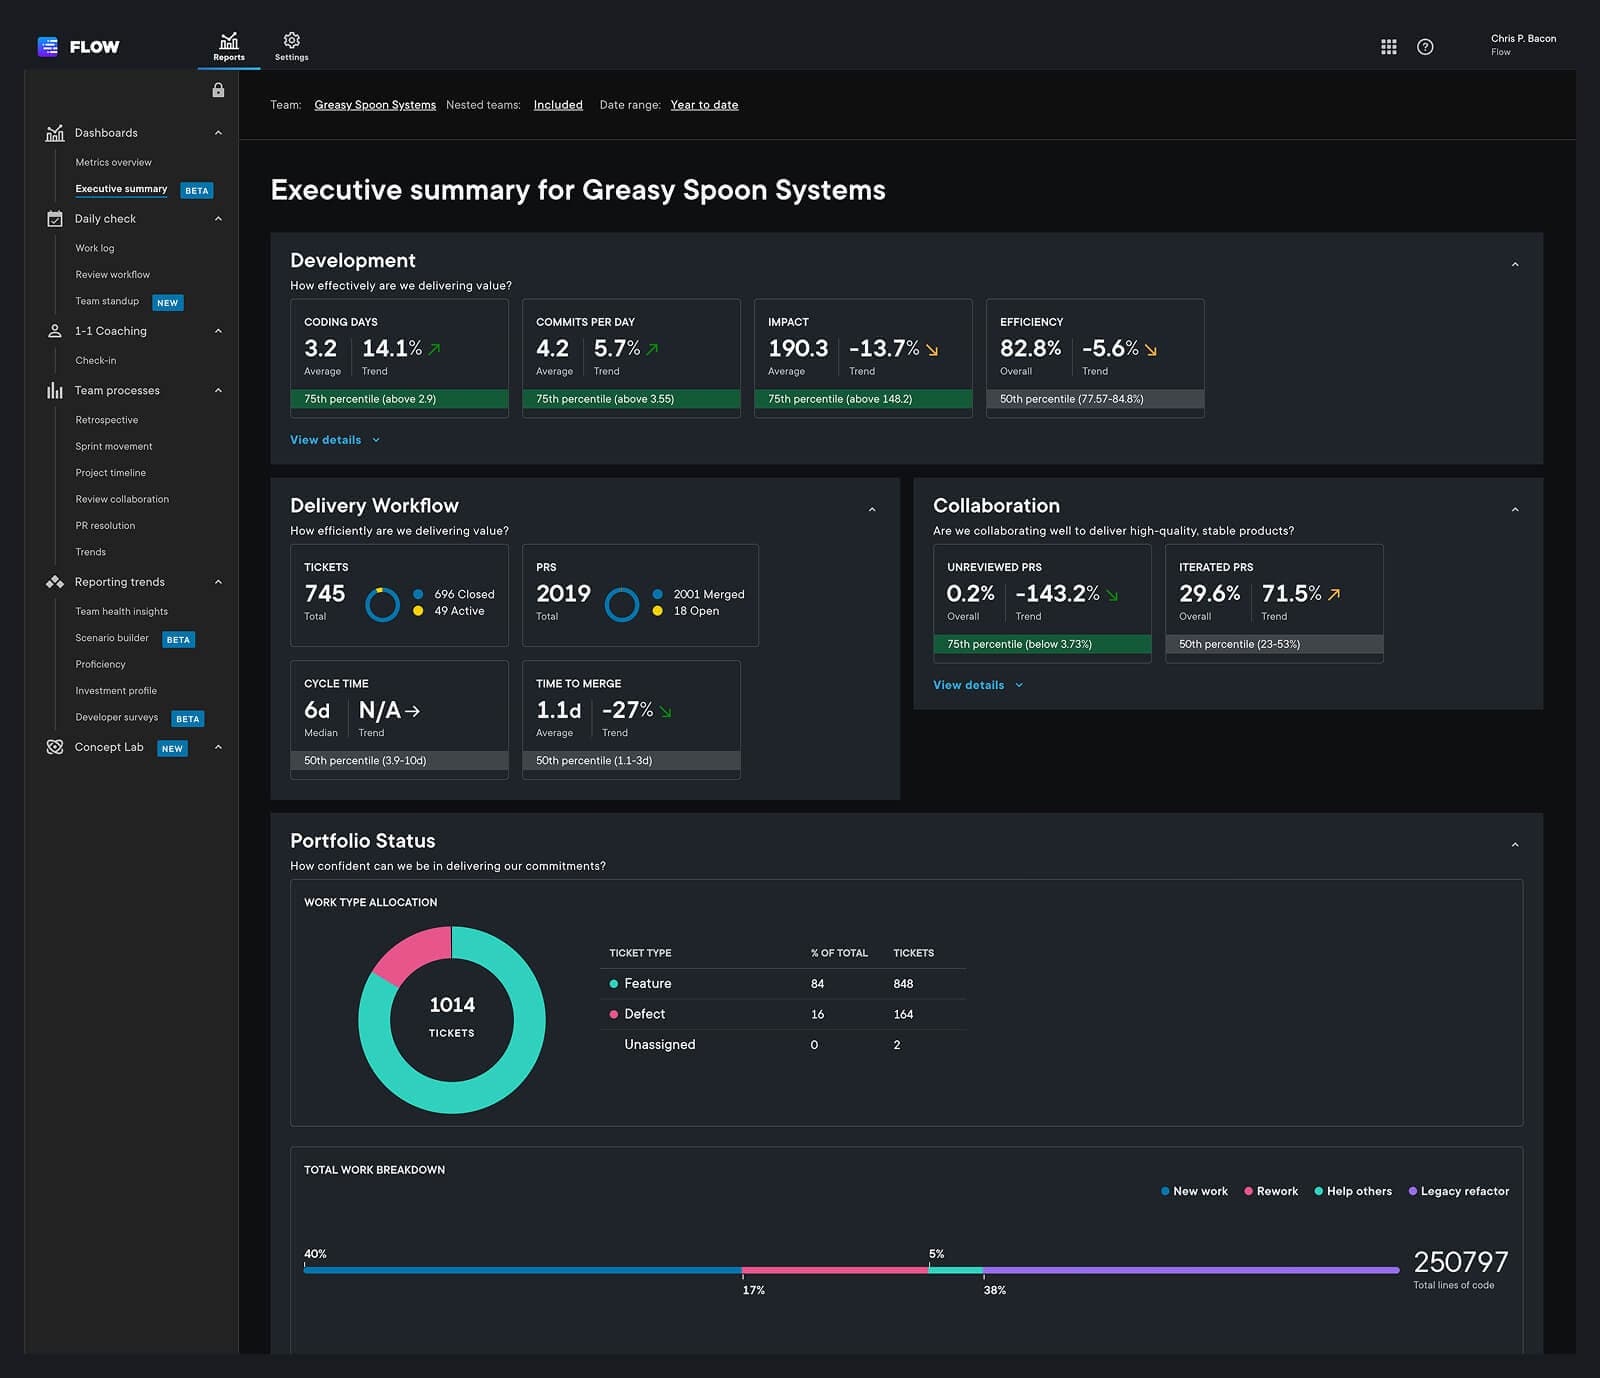Open the Reports tab

click(229, 46)
